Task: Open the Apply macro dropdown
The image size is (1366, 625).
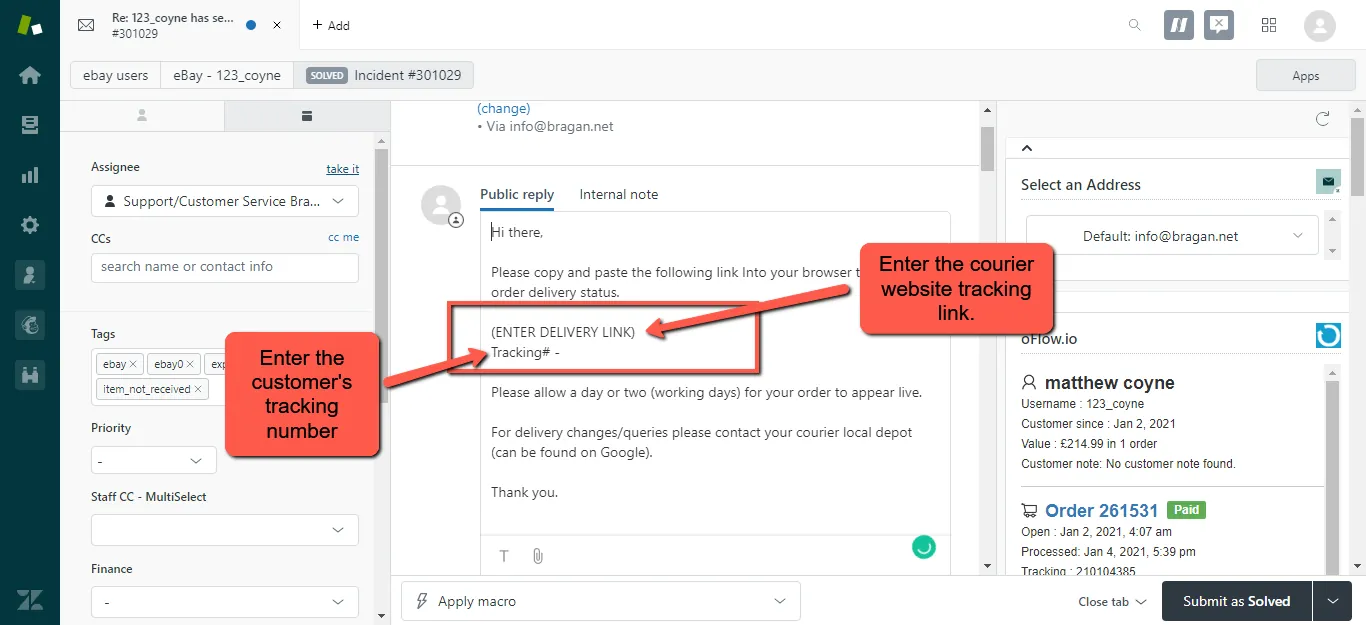Action: tap(601, 601)
